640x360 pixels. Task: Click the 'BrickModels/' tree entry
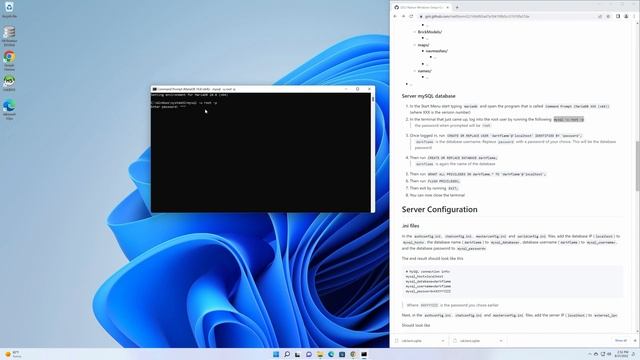[x=430, y=32]
